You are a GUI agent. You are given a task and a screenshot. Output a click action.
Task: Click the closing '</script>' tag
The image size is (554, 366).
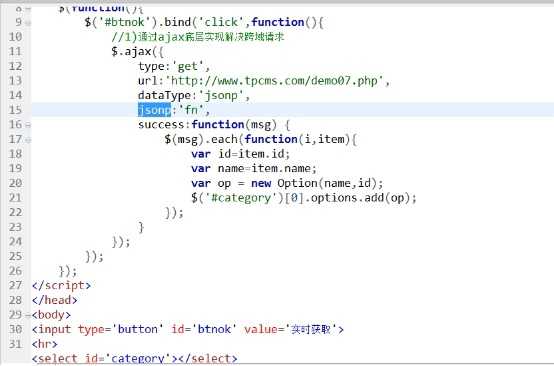coord(61,285)
